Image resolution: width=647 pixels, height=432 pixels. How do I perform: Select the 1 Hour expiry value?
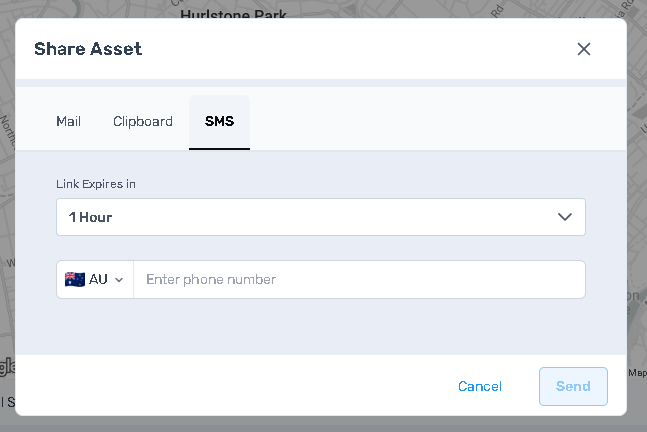tap(90, 217)
